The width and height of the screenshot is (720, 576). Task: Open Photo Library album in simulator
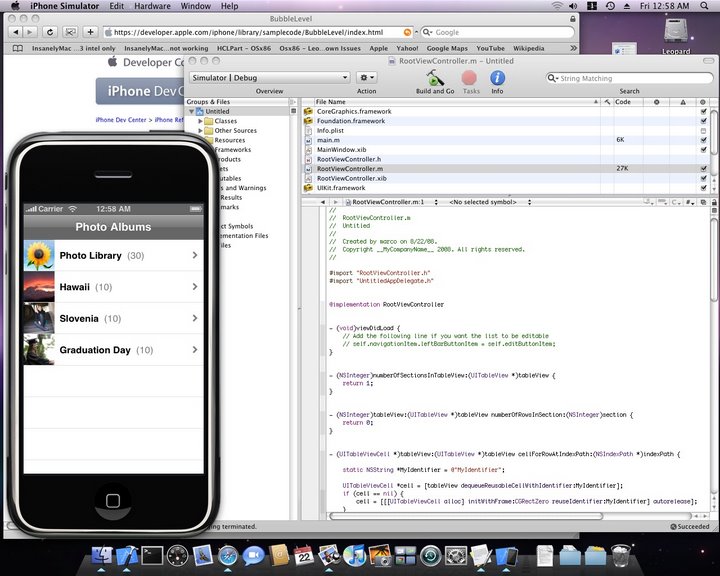point(113,255)
